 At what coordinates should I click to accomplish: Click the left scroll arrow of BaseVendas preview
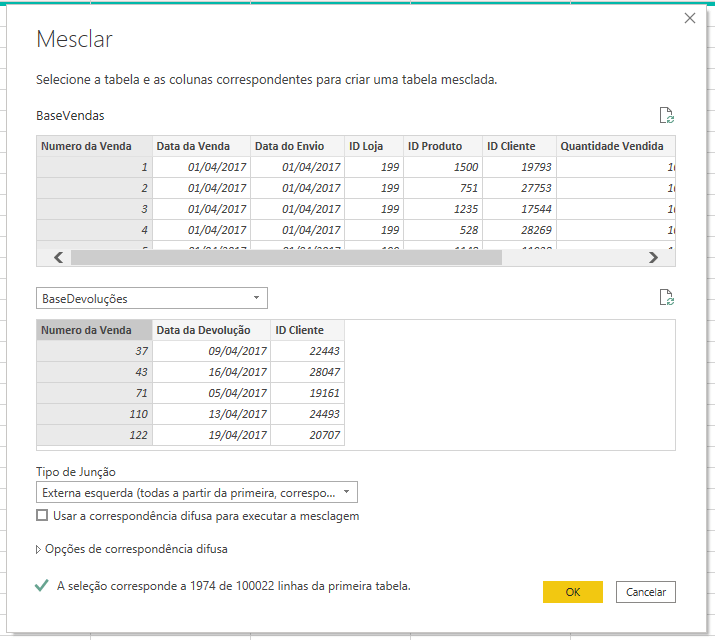(x=58, y=258)
